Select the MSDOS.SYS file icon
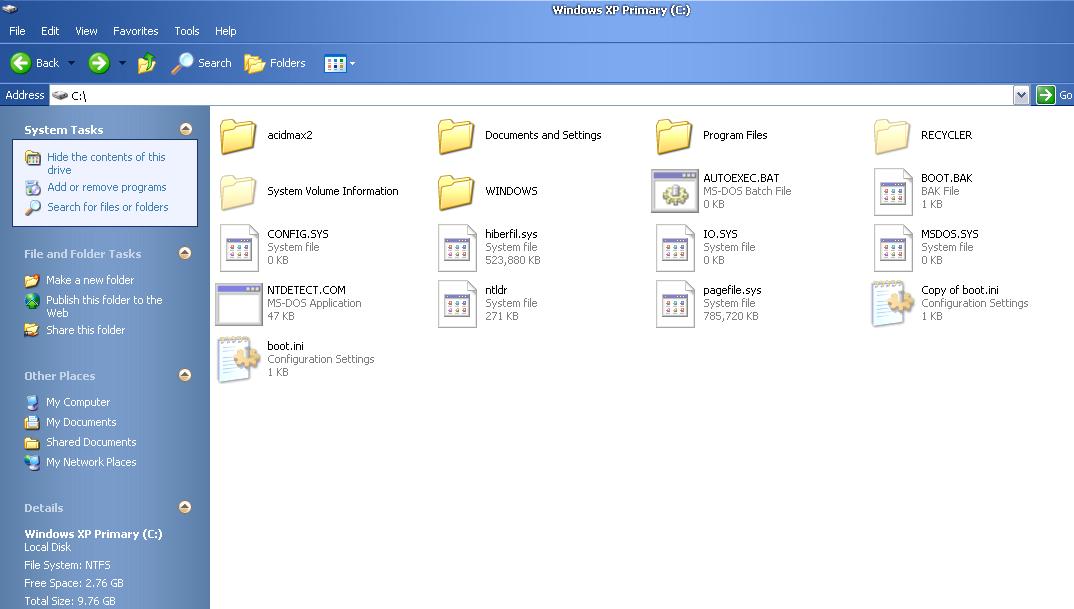 pyautogui.click(x=893, y=248)
